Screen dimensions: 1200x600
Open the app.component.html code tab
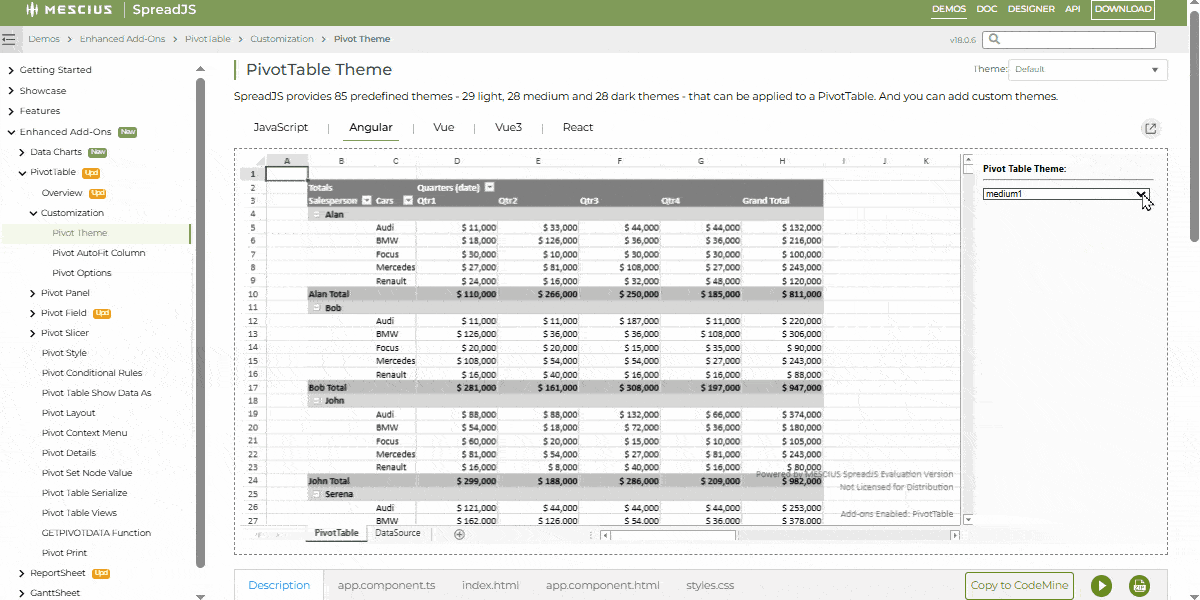(x=602, y=585)
